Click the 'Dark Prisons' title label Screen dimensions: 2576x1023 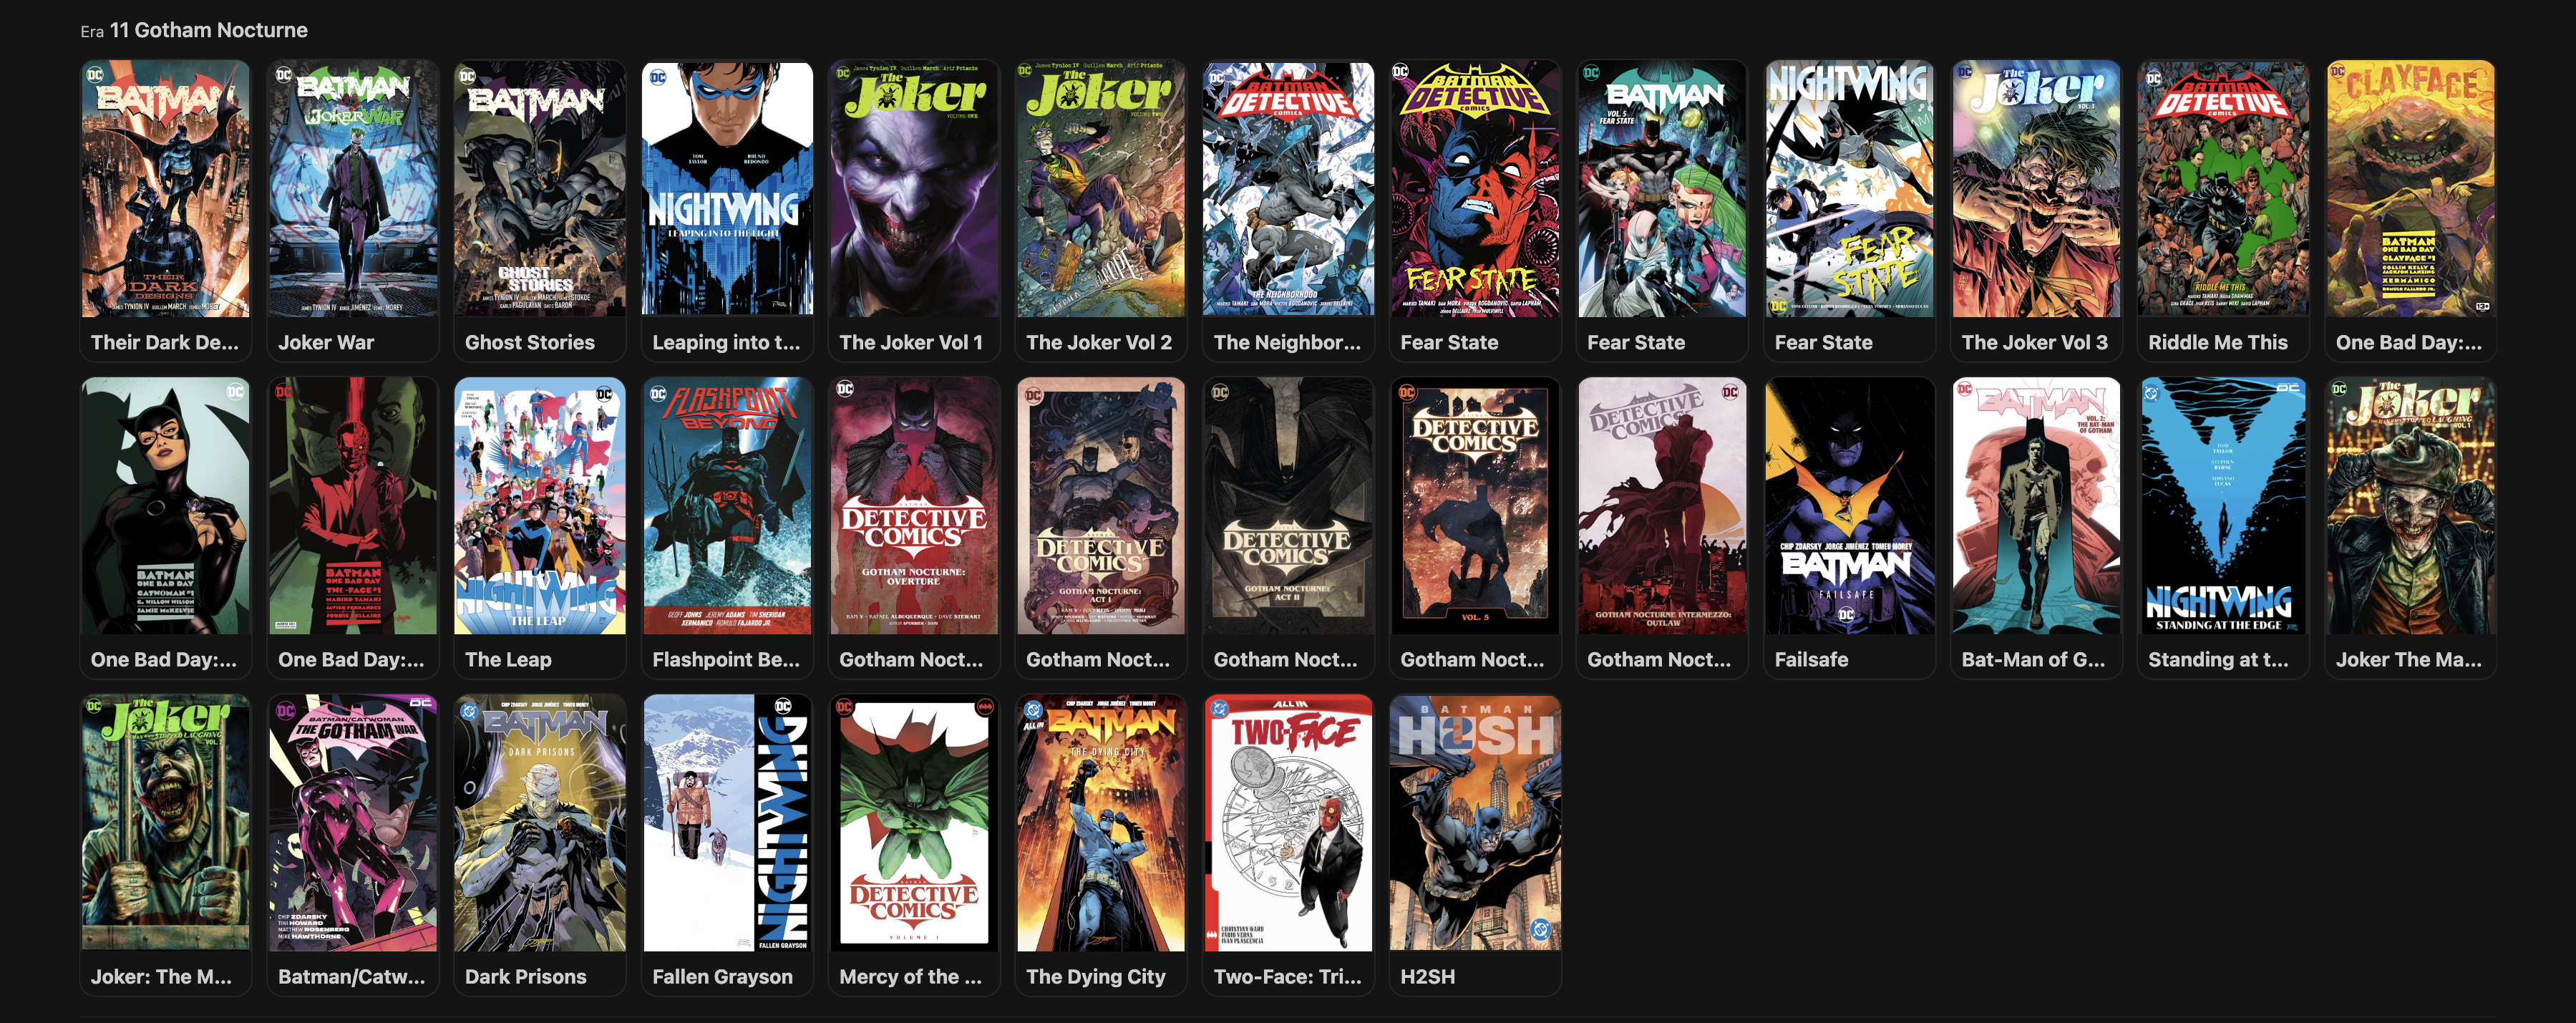pyautogui.click(x=525, y=977)
